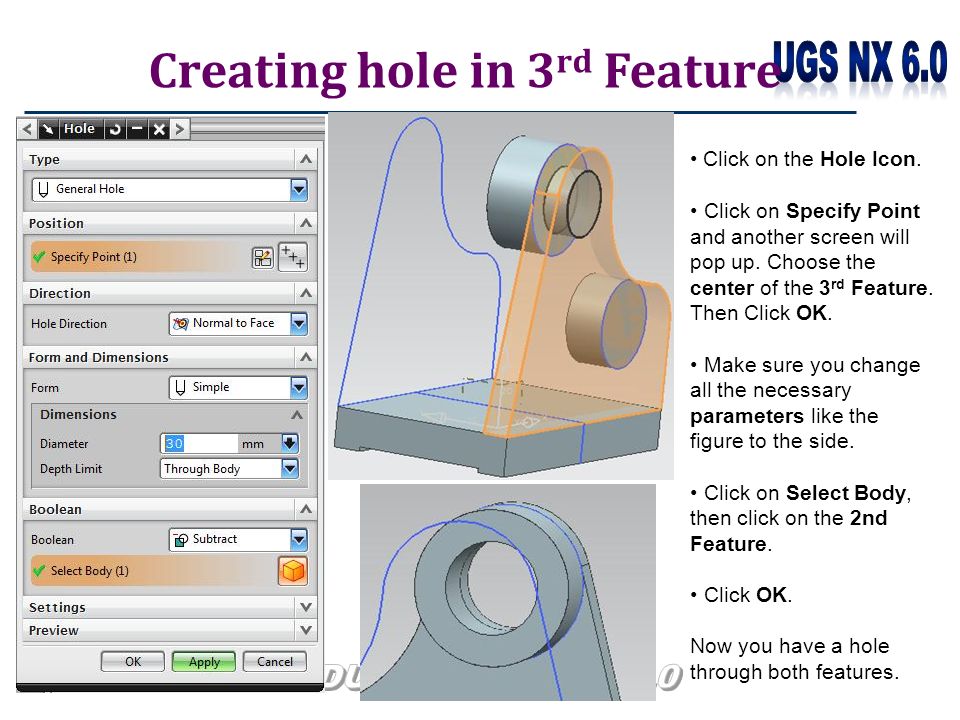Click the OK button
The height and width of the screenshot is (720, 960).
click(133, 662)
